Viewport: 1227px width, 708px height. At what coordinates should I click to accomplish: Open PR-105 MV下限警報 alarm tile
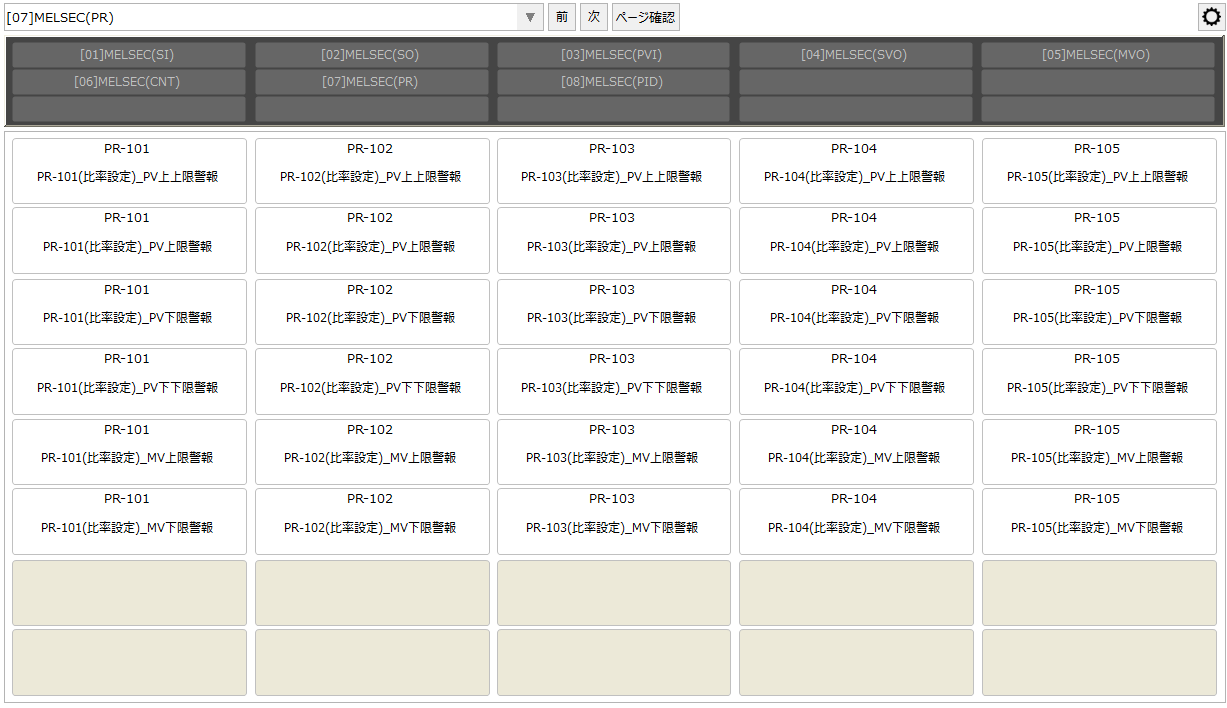1098,521
